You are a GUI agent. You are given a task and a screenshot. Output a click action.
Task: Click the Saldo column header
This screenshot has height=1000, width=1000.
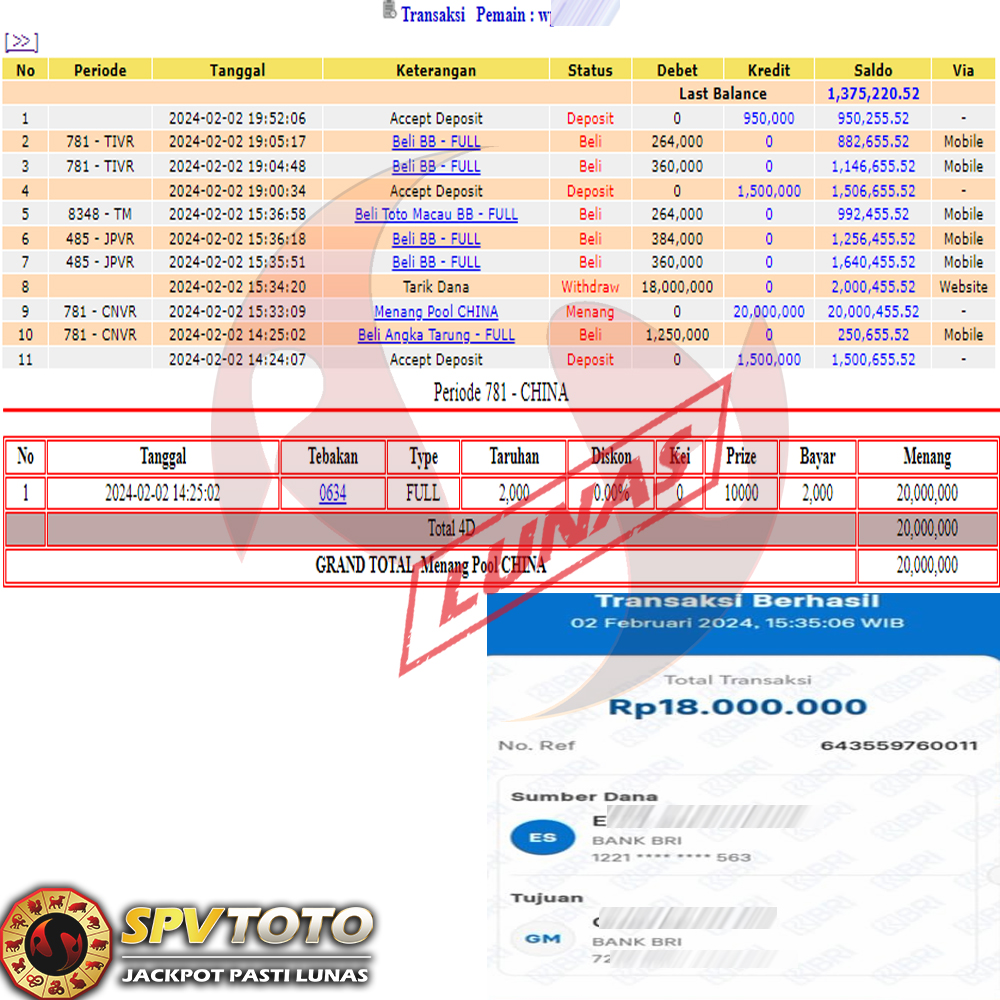pyautogui.click(x=872, y=70)
